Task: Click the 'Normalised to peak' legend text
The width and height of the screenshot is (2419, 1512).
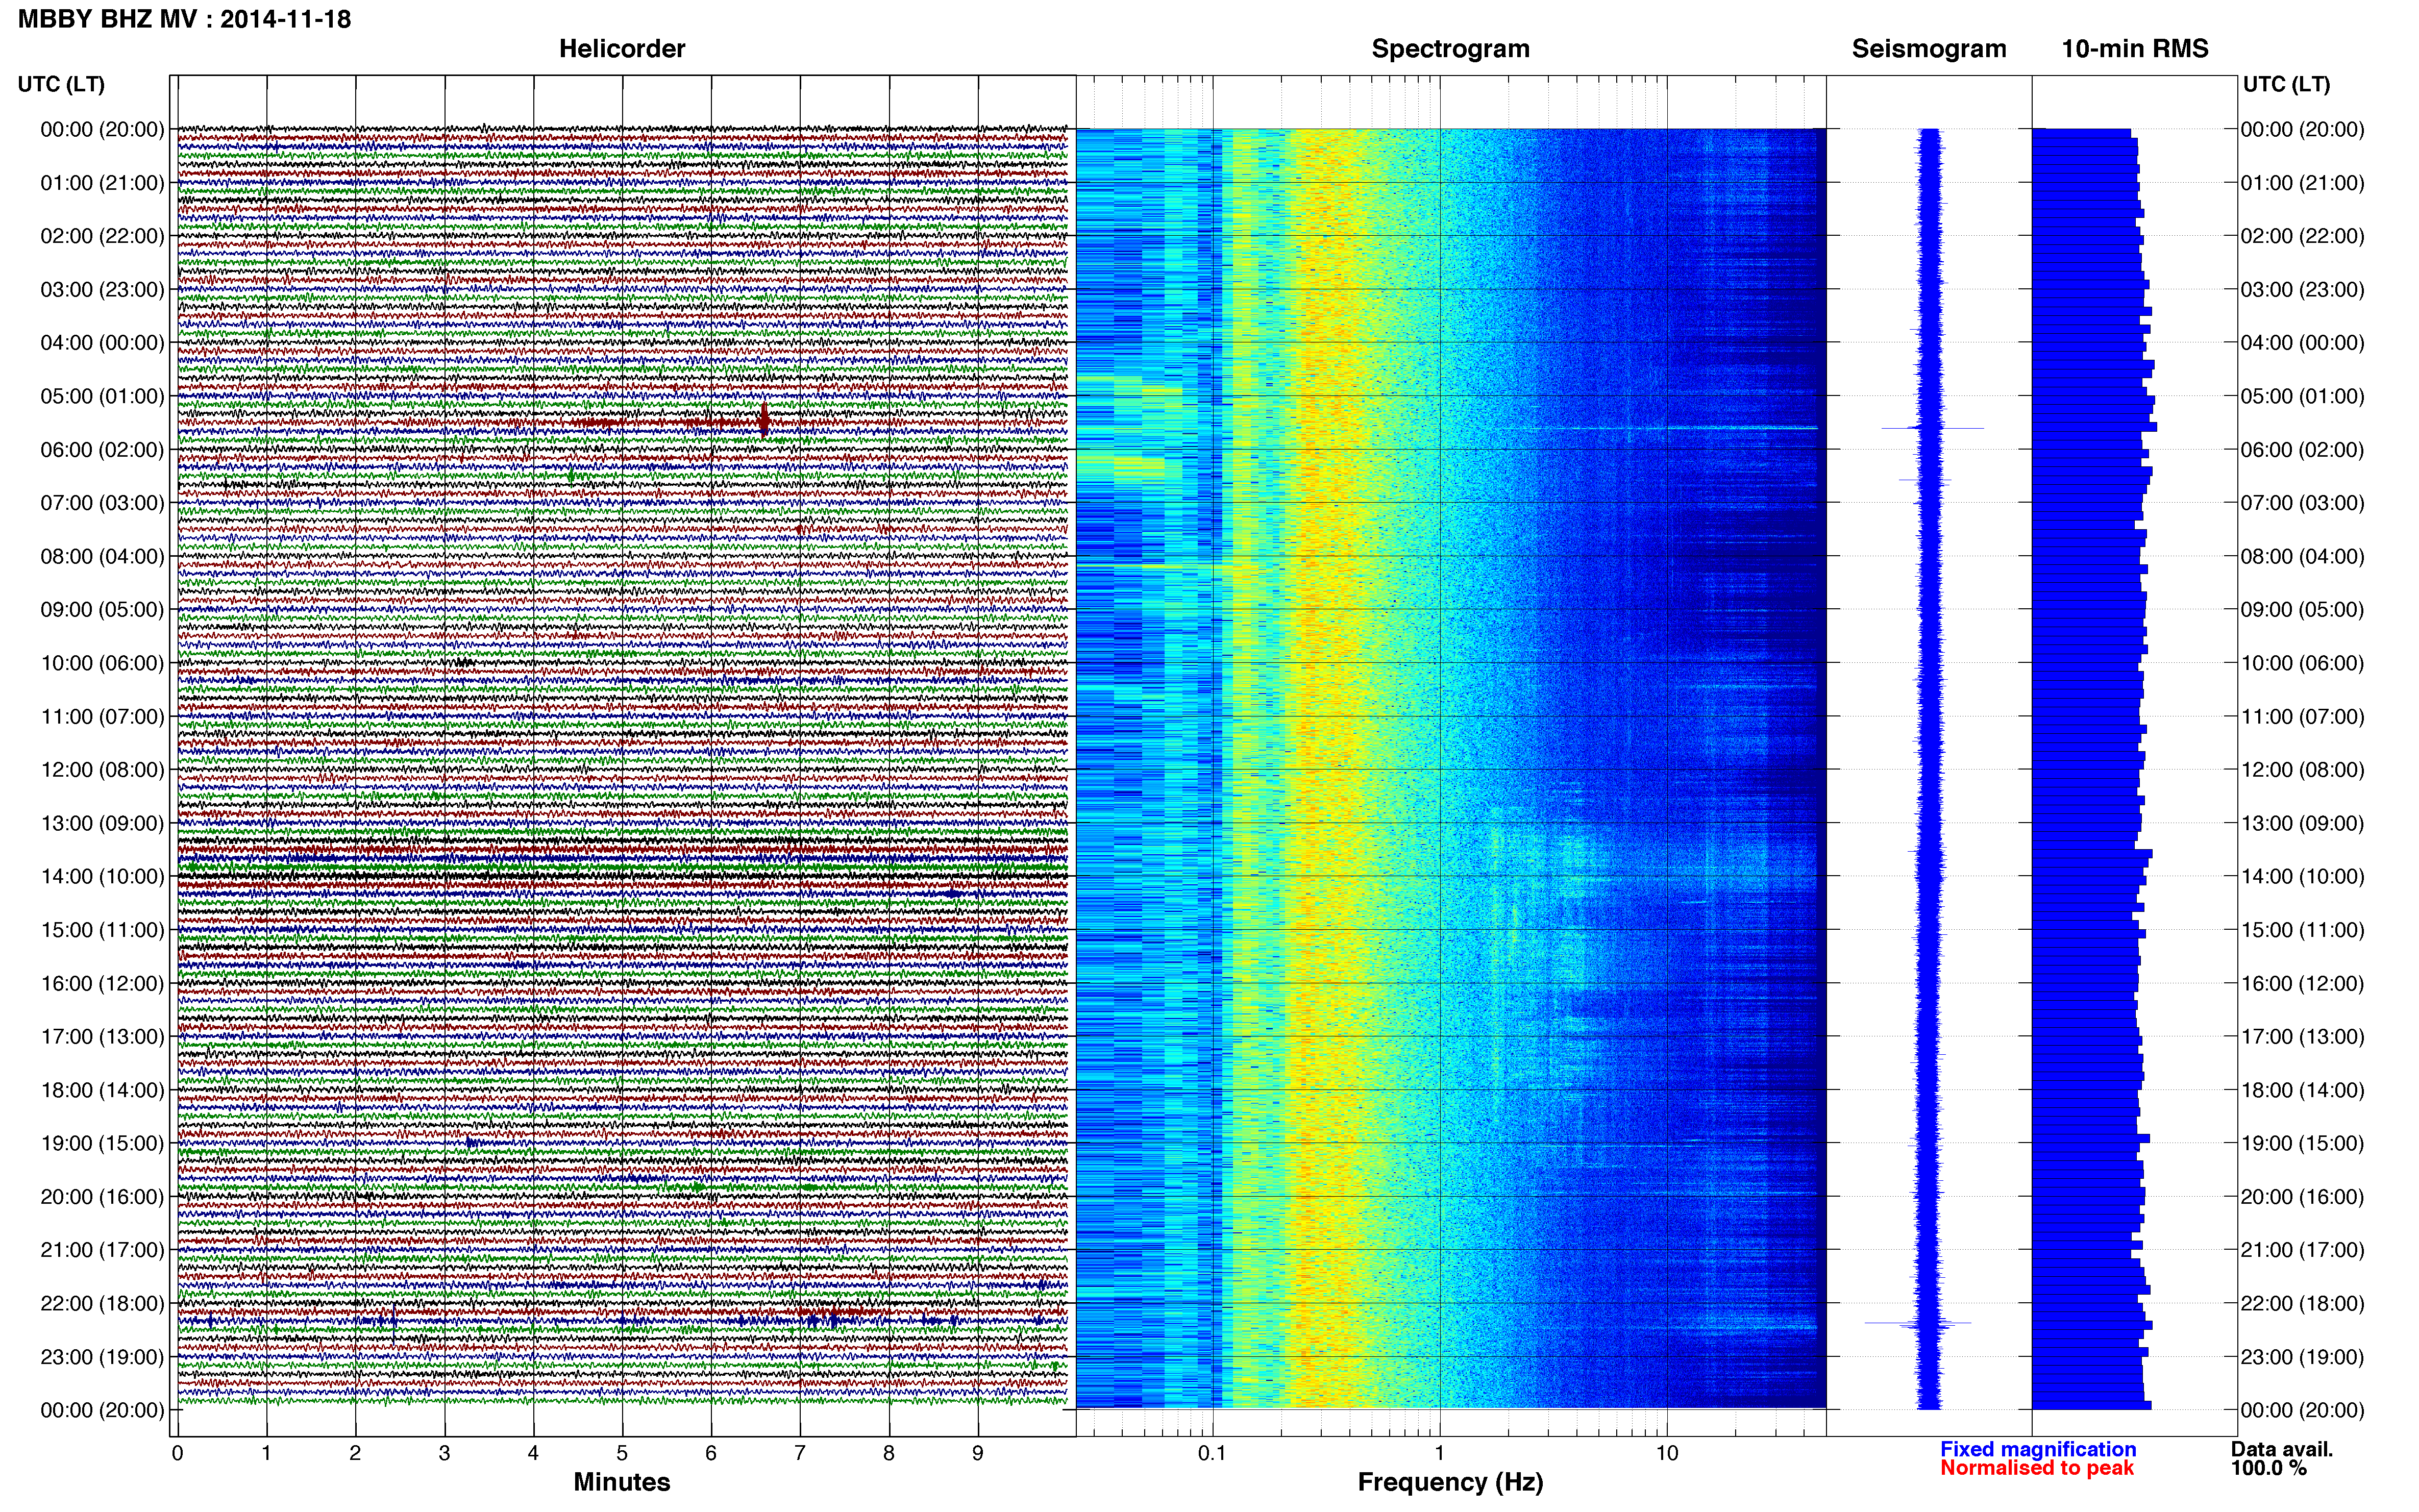Action: click(2037, 1468)
